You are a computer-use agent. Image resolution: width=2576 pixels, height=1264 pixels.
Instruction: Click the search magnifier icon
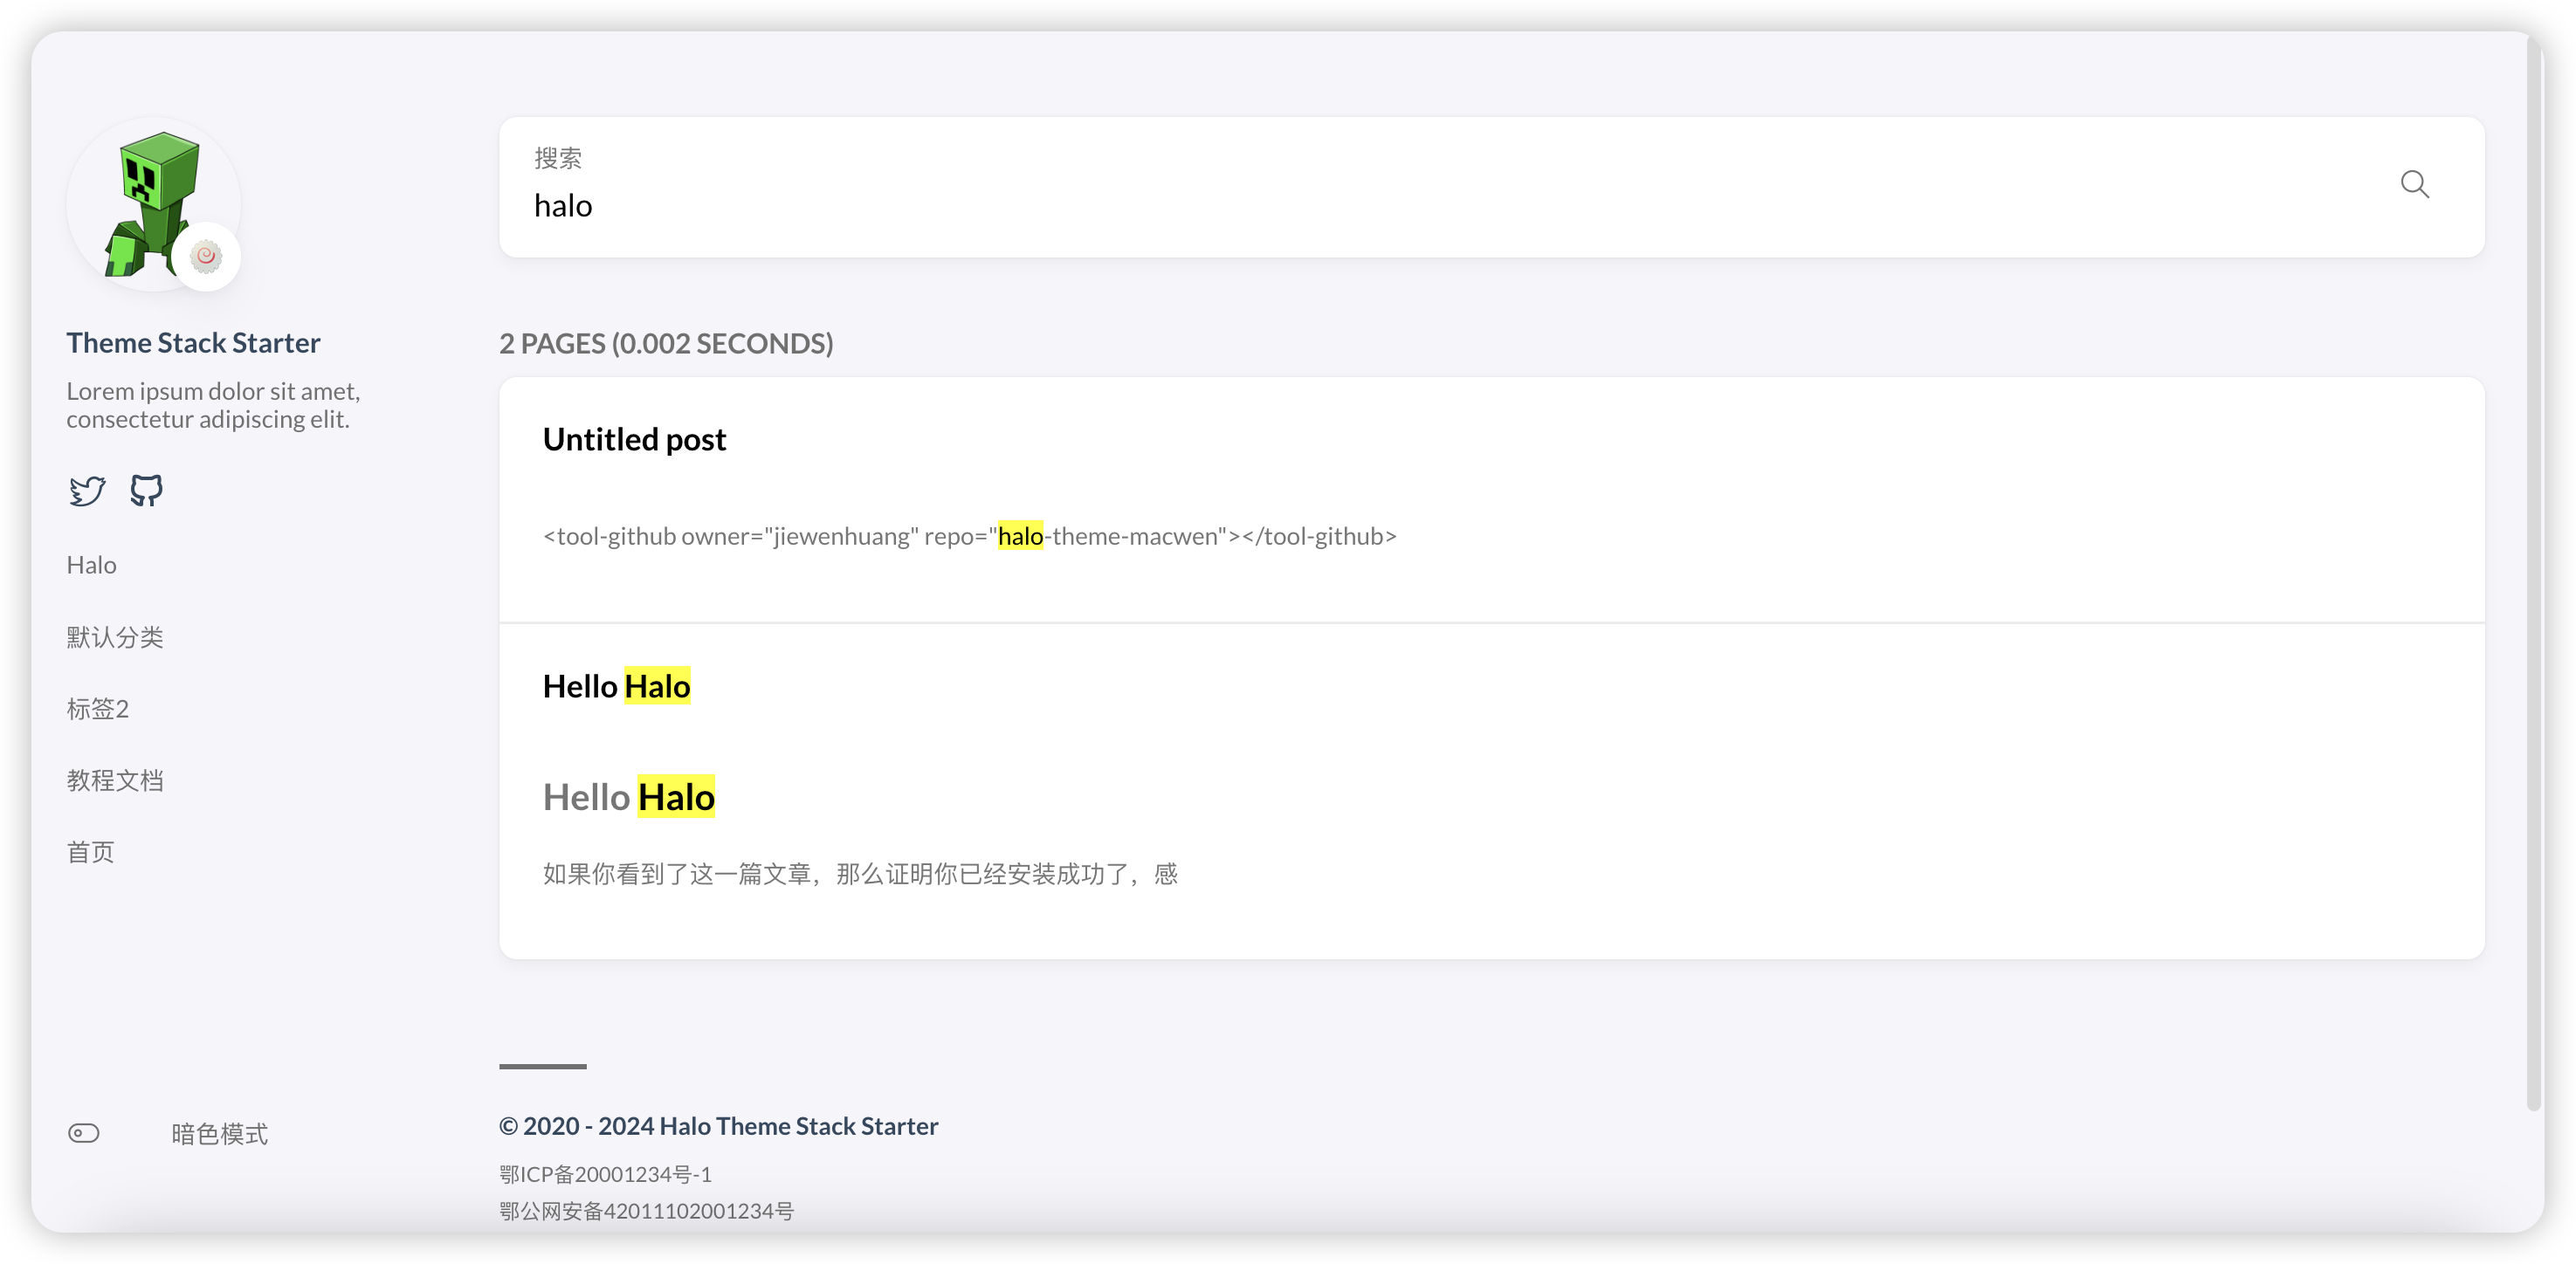tap(2414, 184)
